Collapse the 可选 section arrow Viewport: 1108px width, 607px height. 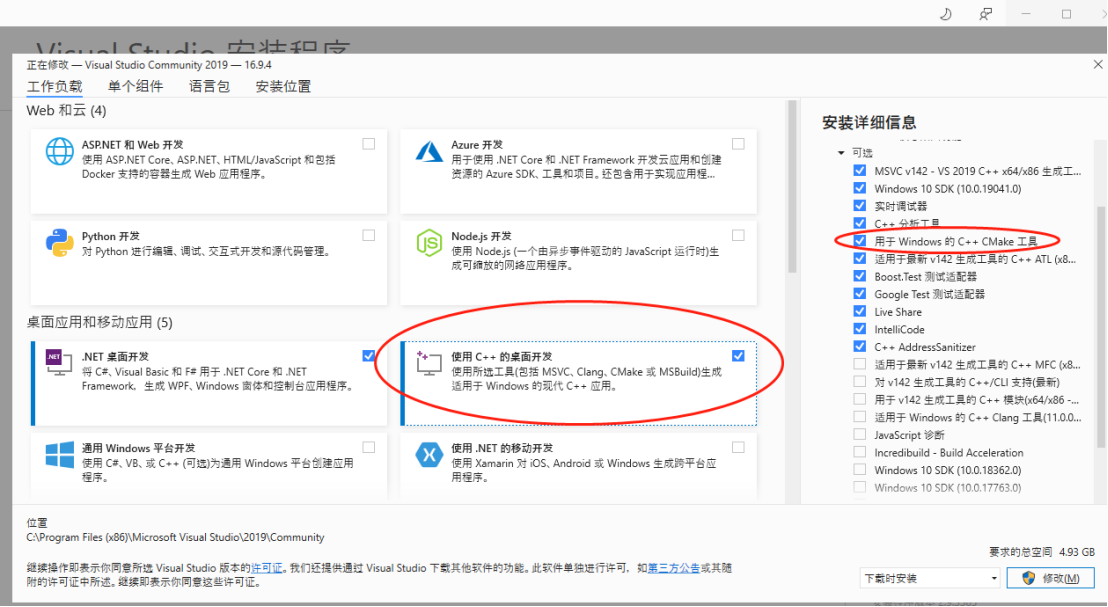coord(841,153)
